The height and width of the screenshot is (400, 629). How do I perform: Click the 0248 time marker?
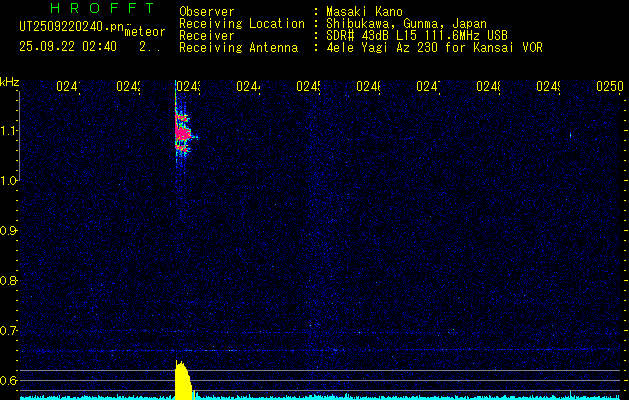(488, 86)
